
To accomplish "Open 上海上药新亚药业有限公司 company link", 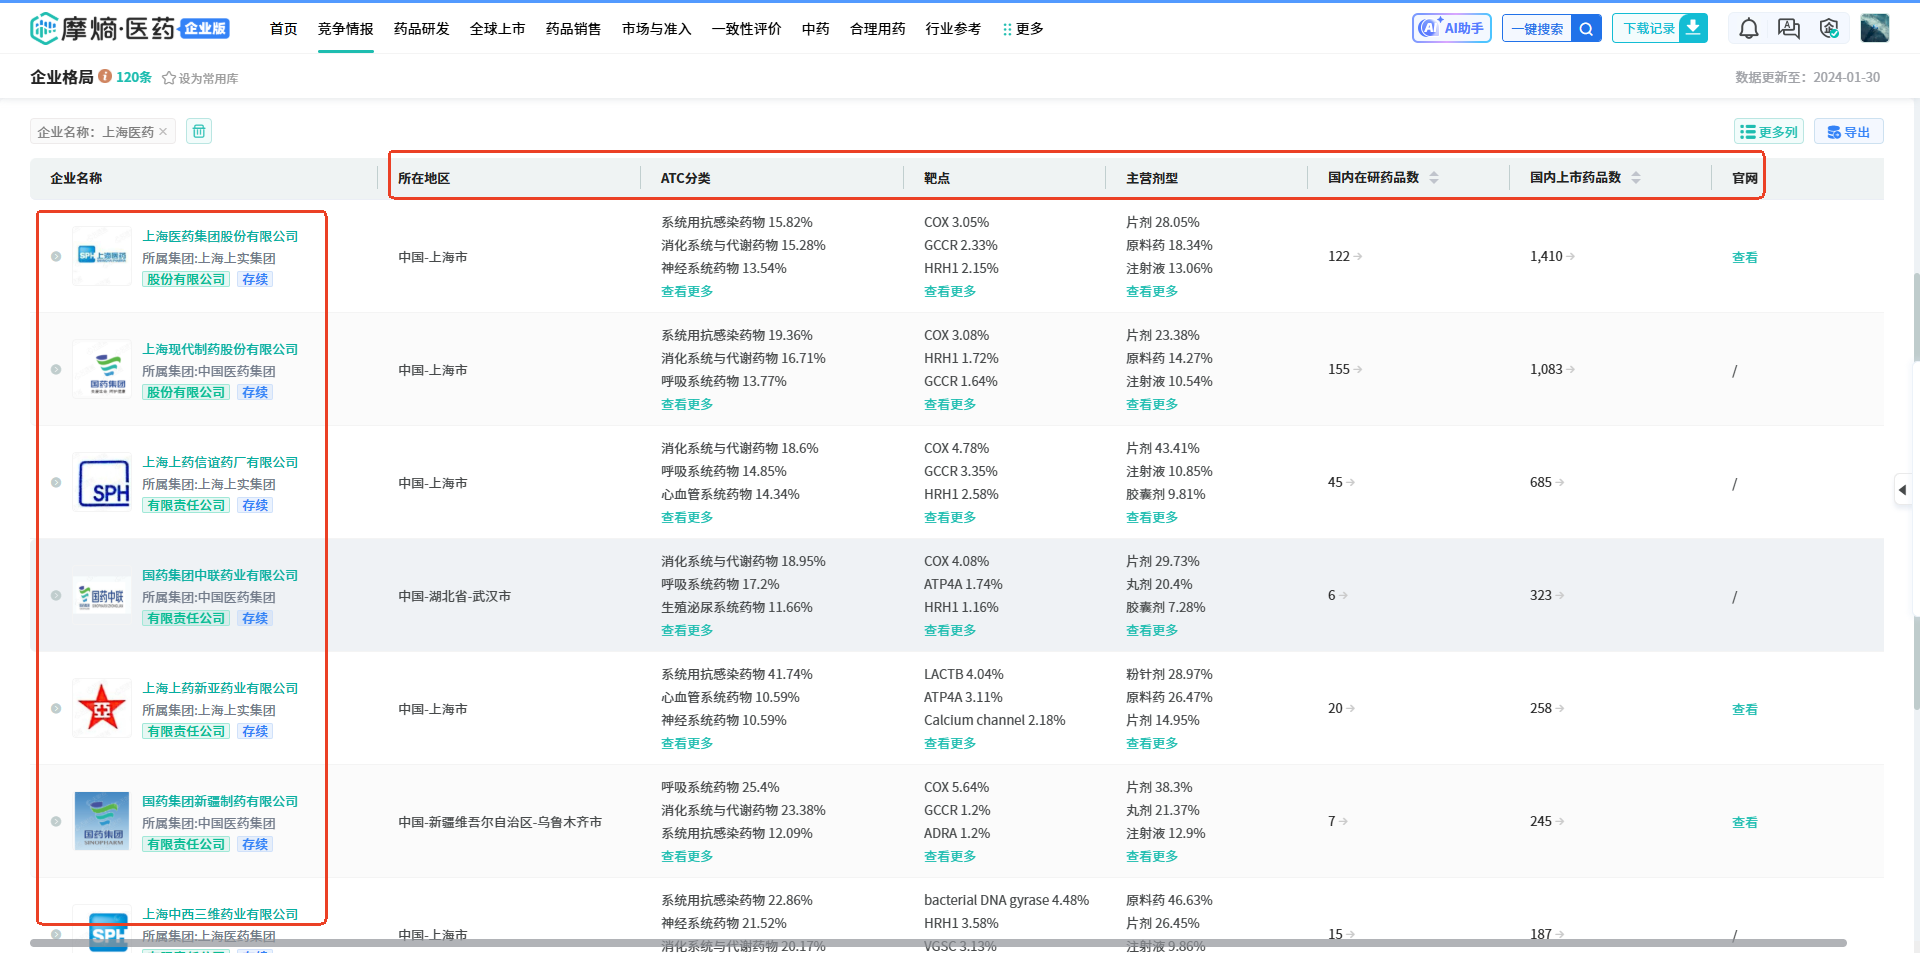I will (220, 688).
